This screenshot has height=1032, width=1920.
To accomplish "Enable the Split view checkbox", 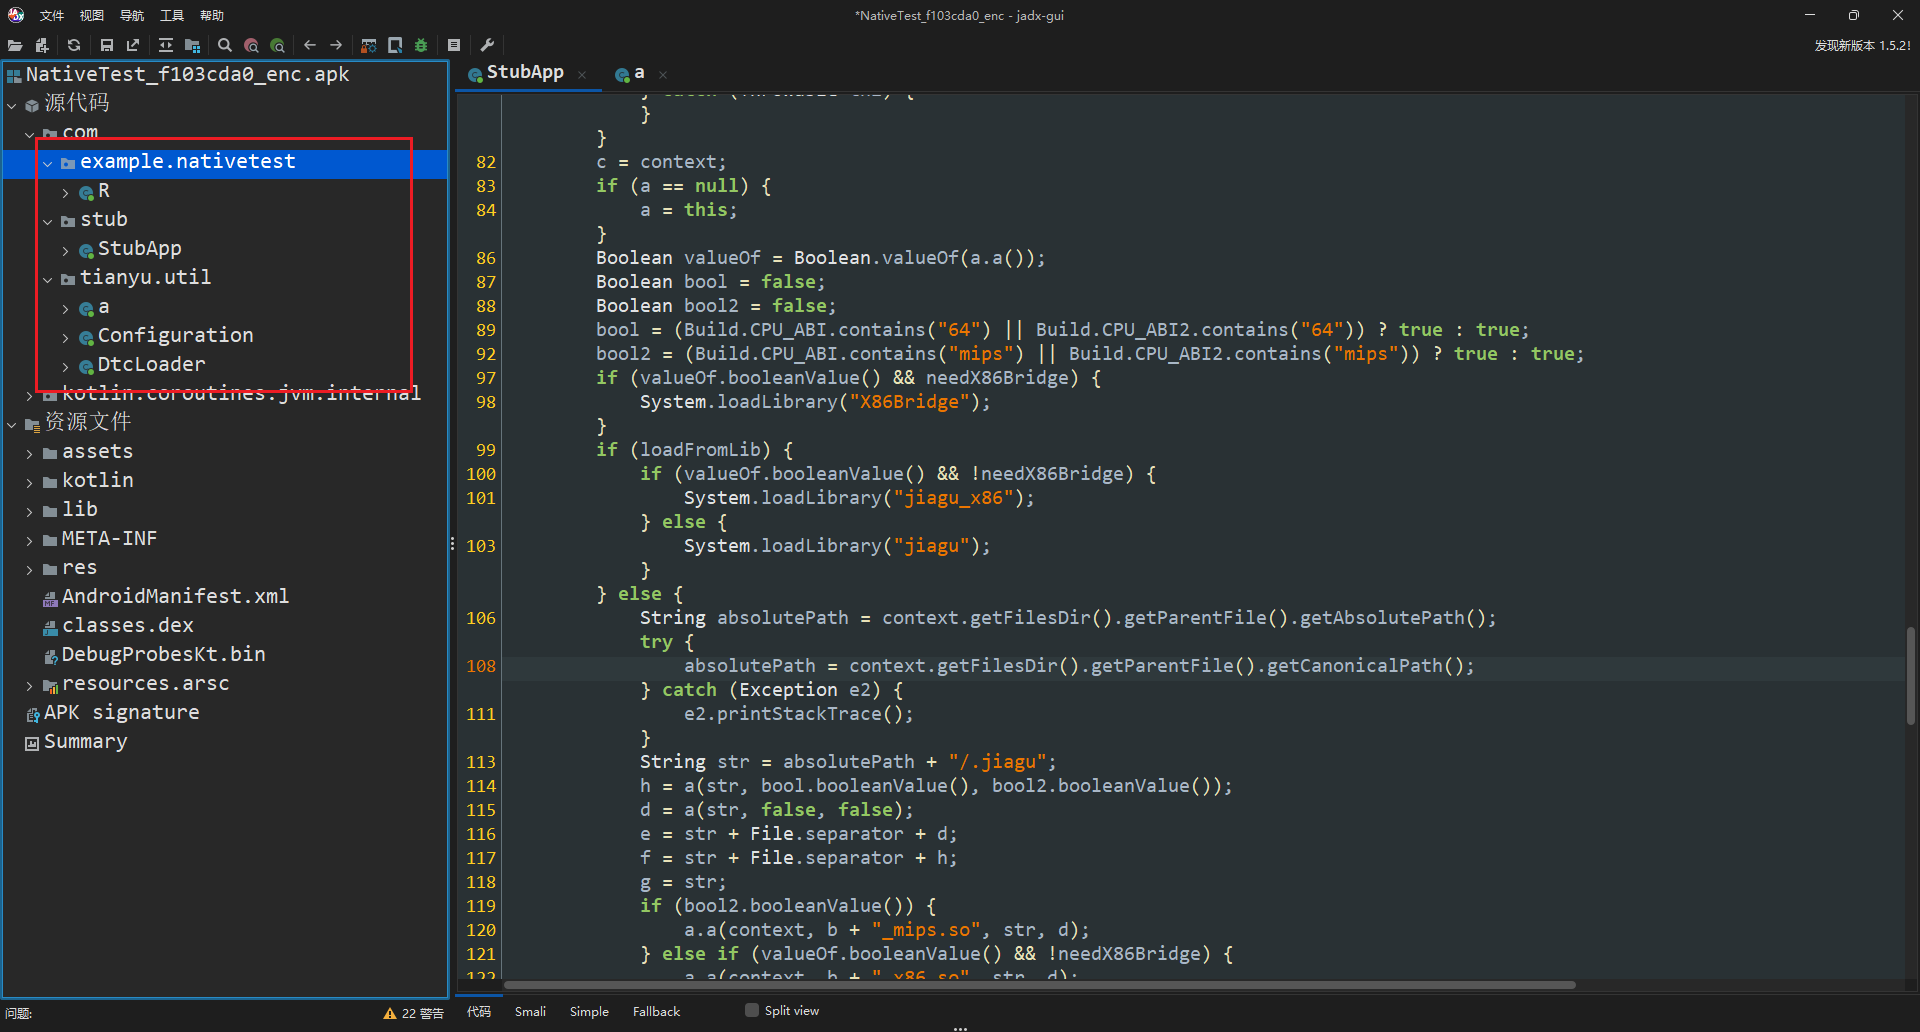I will [752, 1011].
